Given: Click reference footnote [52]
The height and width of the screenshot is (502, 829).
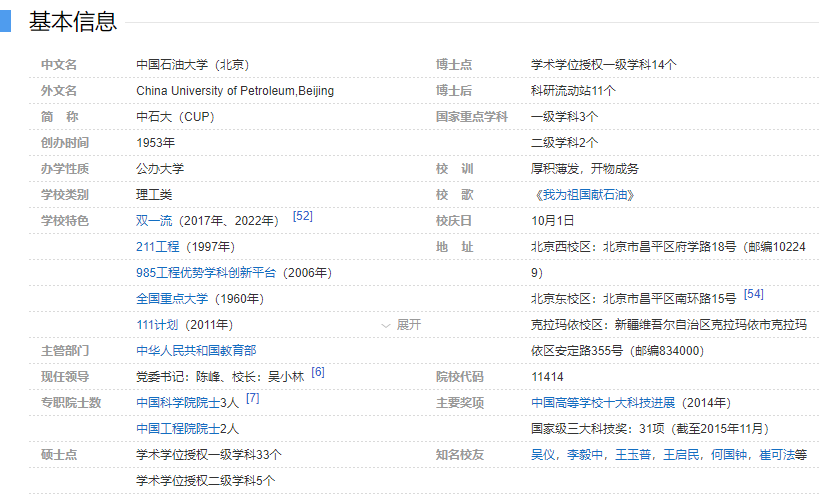Looking at the screenshot, I should [302, 216].
